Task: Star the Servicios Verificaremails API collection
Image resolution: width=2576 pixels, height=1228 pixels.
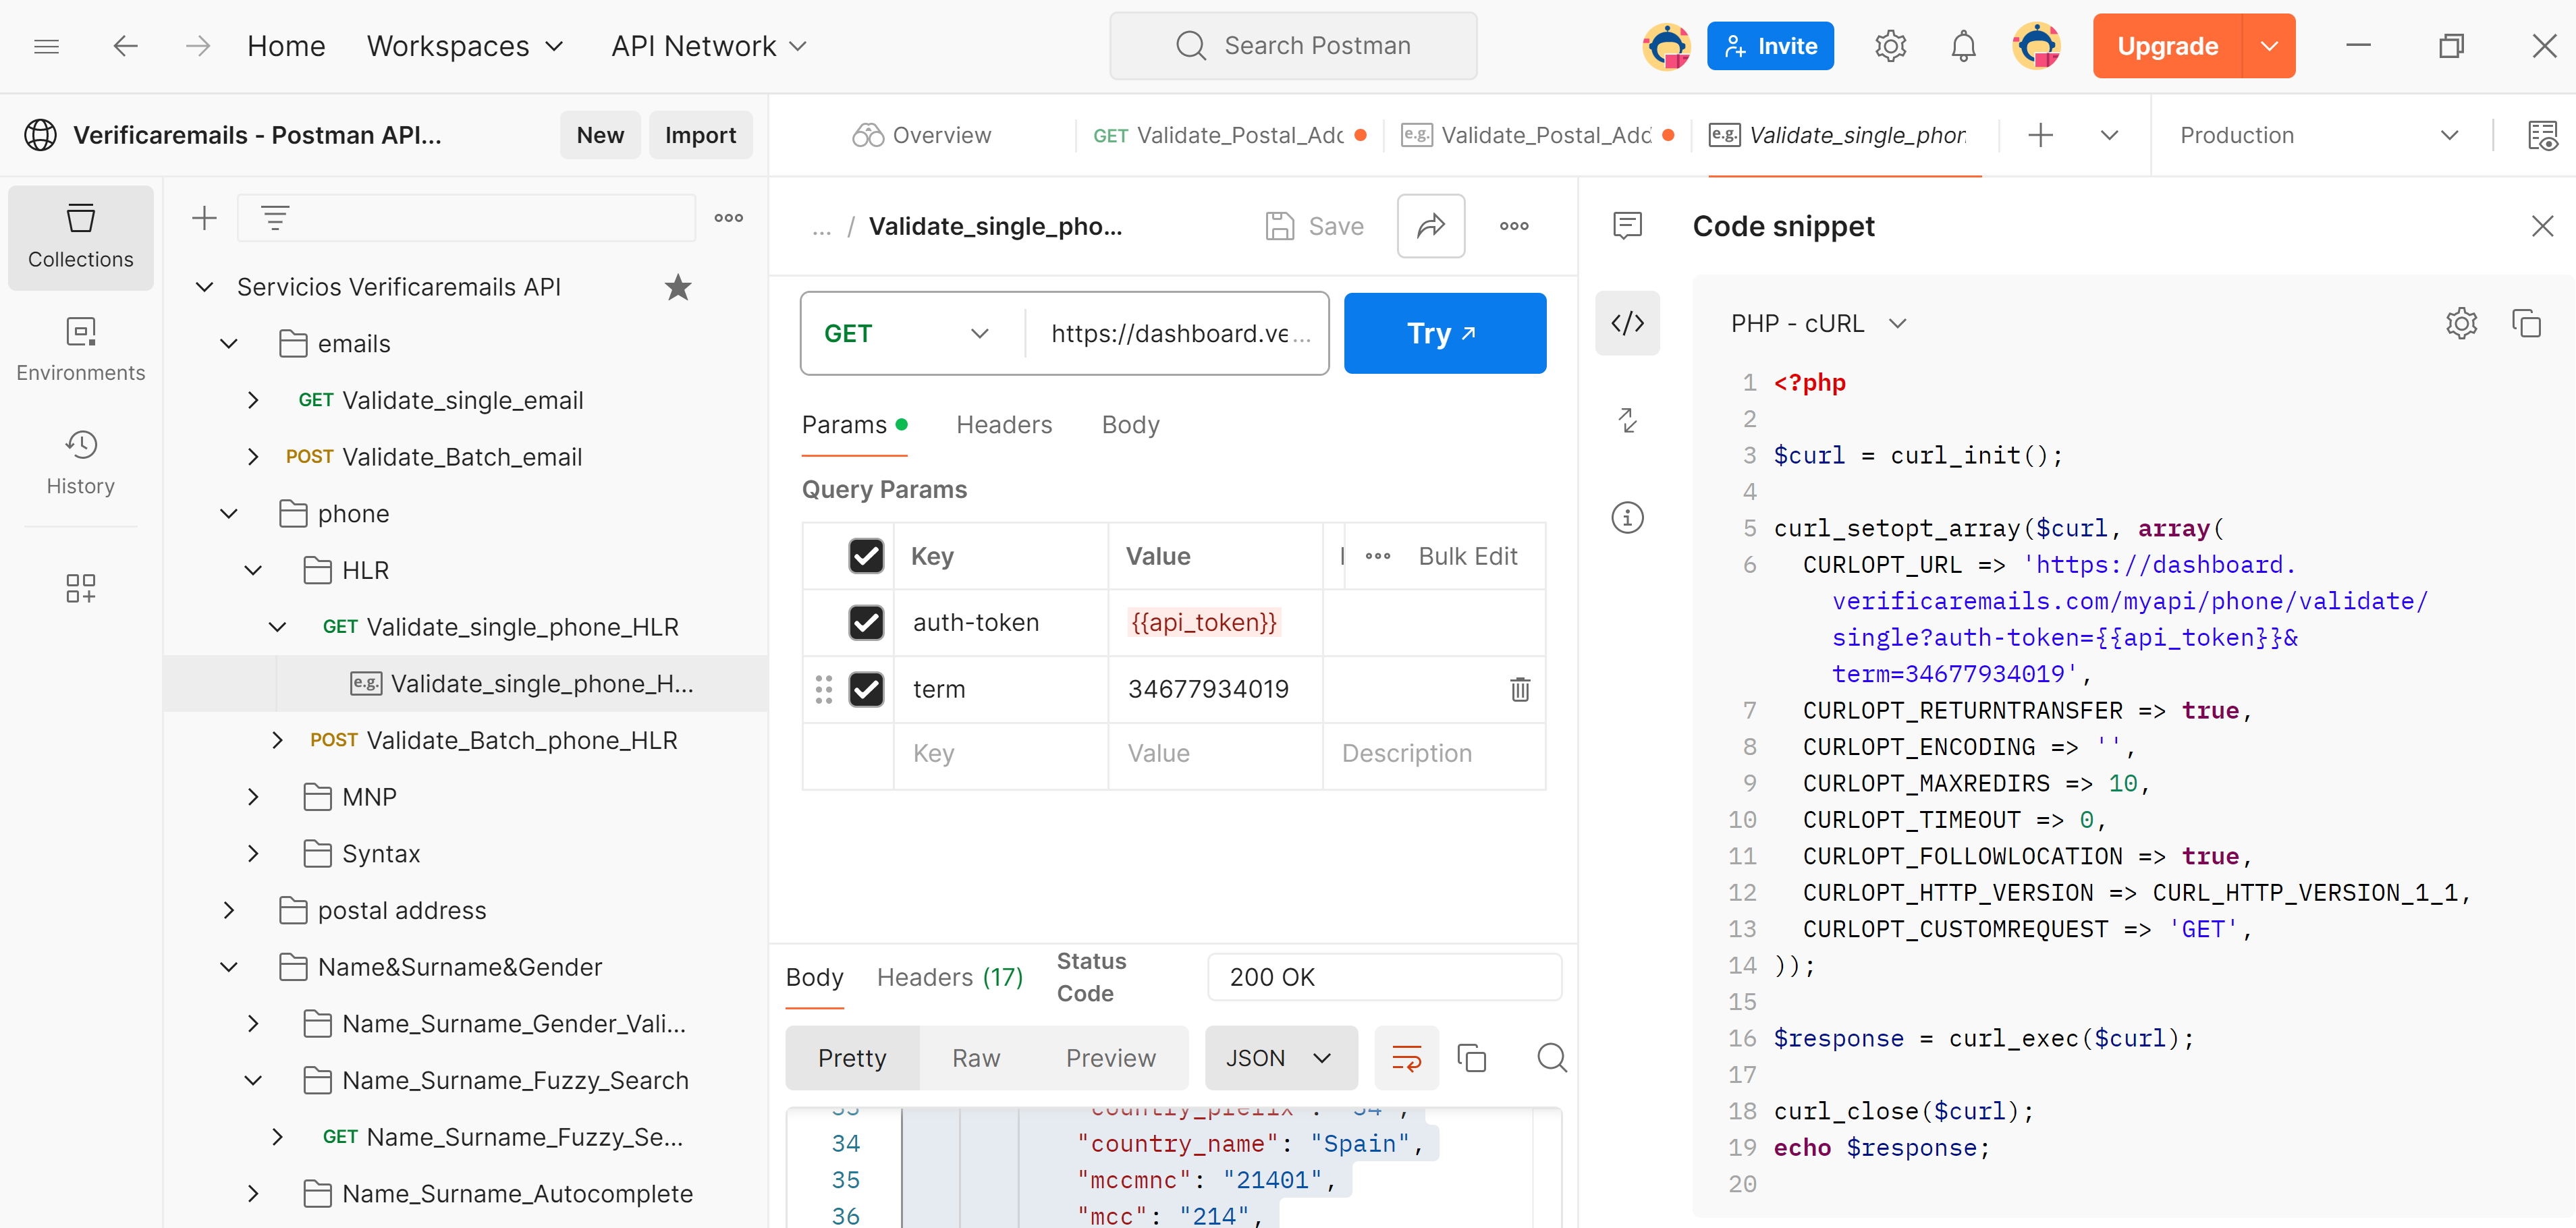Action: (x=678, y=287)
